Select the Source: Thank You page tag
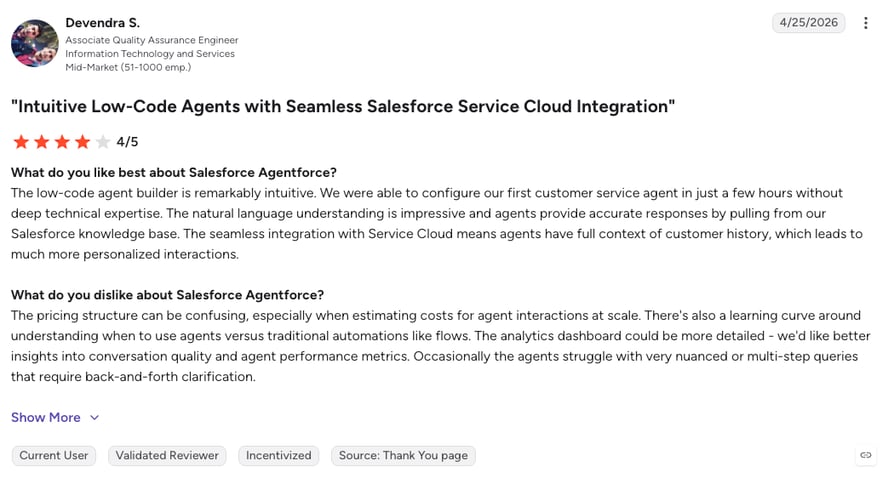 [x=403, y=455]
